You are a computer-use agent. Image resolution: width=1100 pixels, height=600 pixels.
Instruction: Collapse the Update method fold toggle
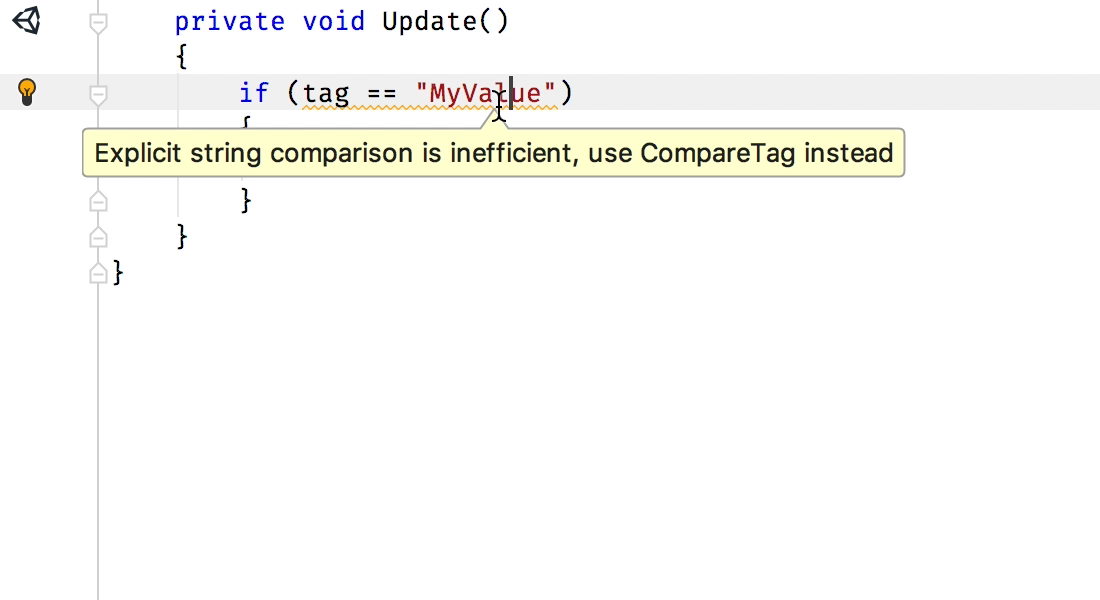click(98, 23)
